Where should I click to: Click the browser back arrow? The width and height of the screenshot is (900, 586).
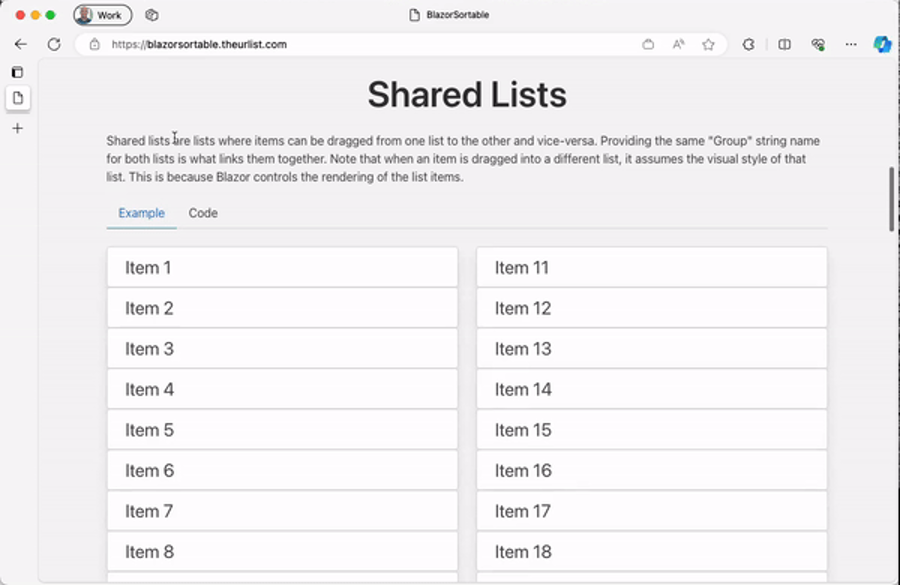pyautogui.click(x=21, y=44)
